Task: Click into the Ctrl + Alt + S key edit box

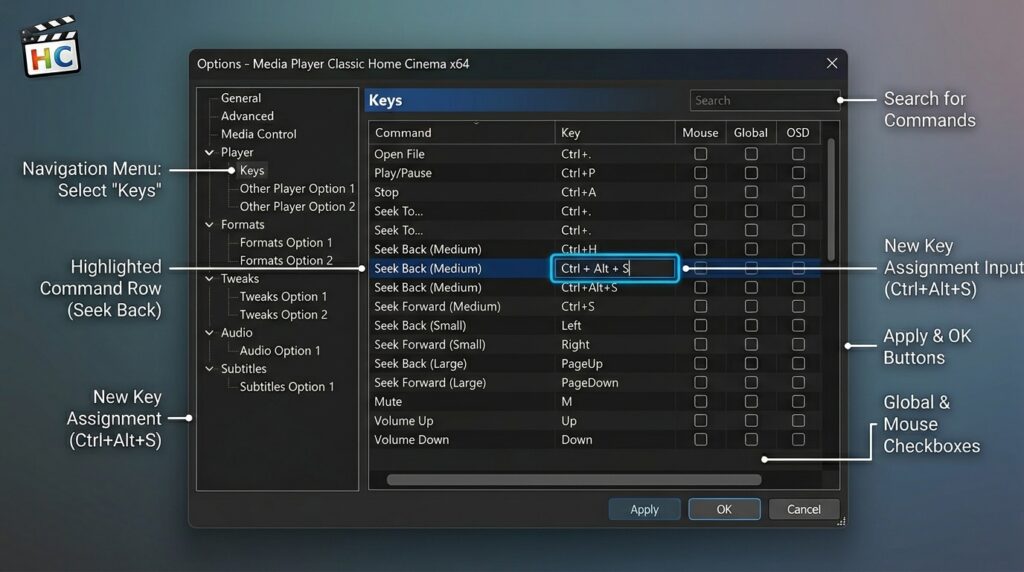Action: point(615,268)
